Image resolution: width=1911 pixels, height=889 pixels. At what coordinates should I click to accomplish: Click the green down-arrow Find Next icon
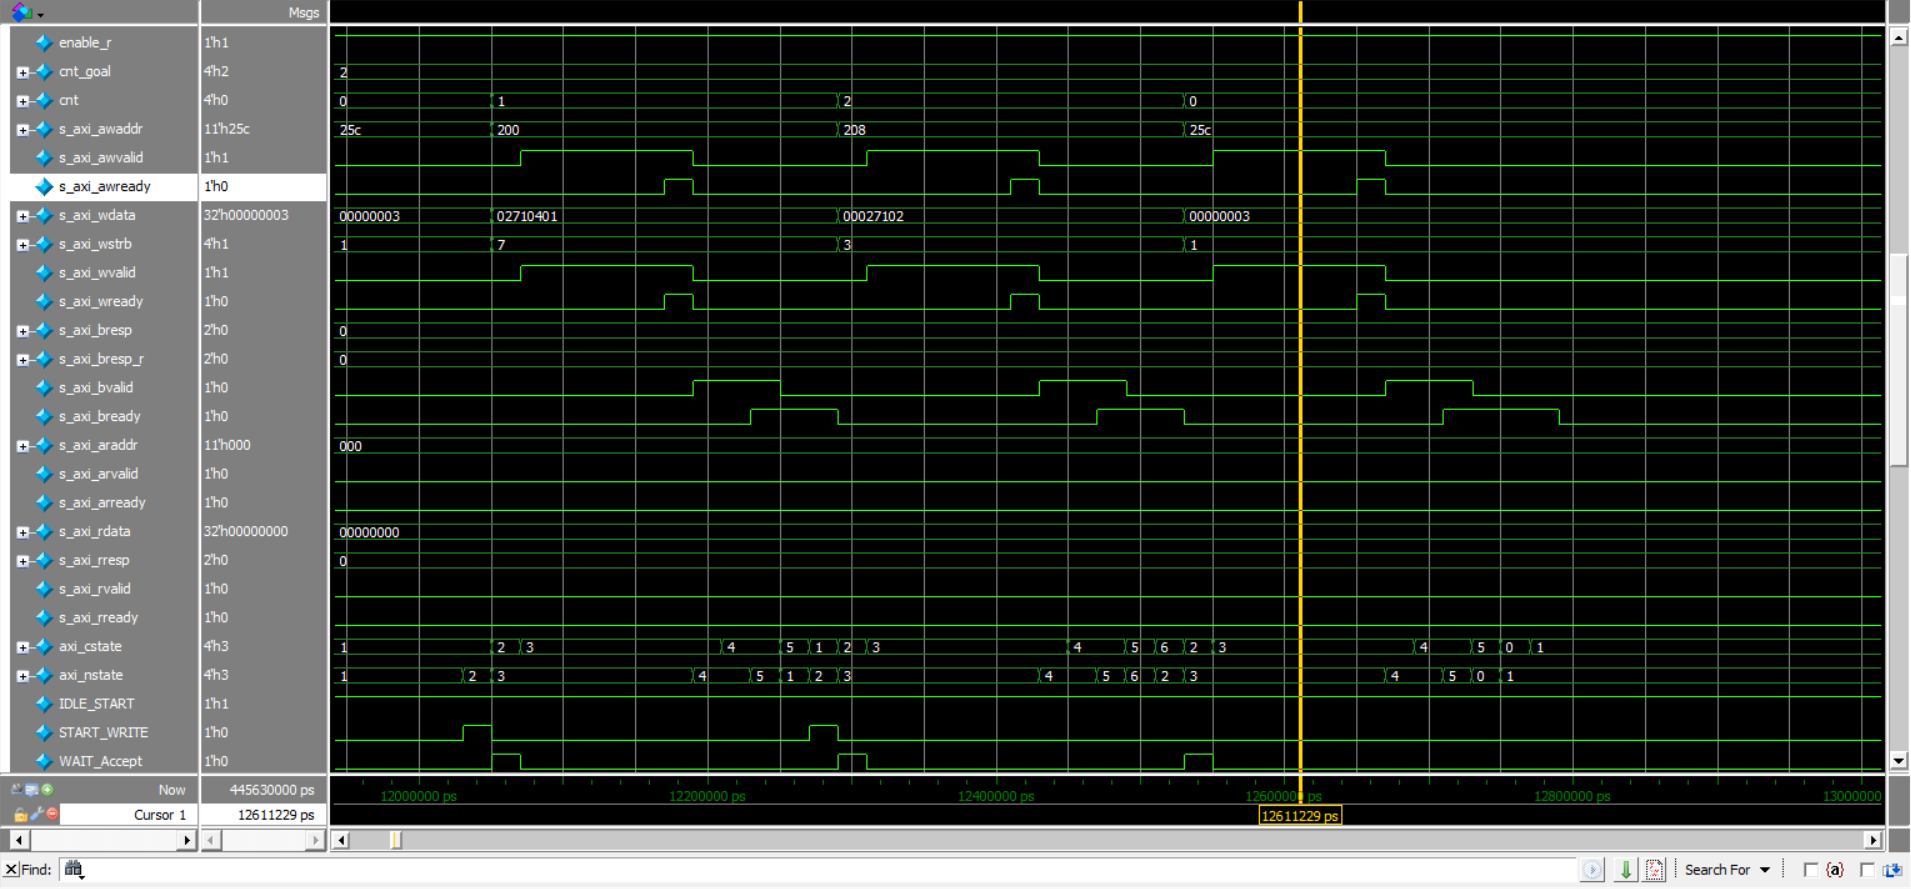(x=1625, y=870)
